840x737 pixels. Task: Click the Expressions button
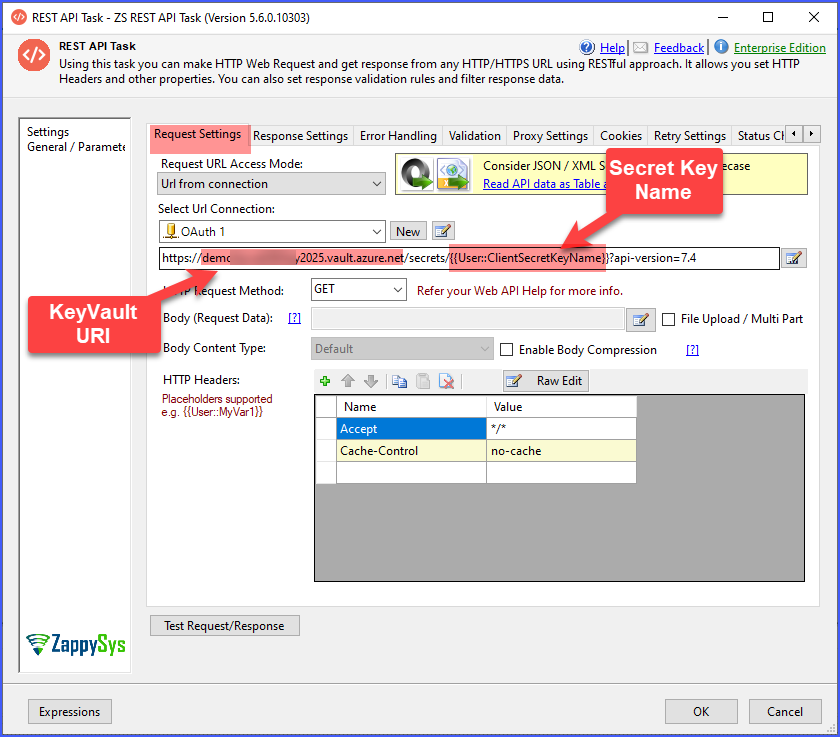70,712
